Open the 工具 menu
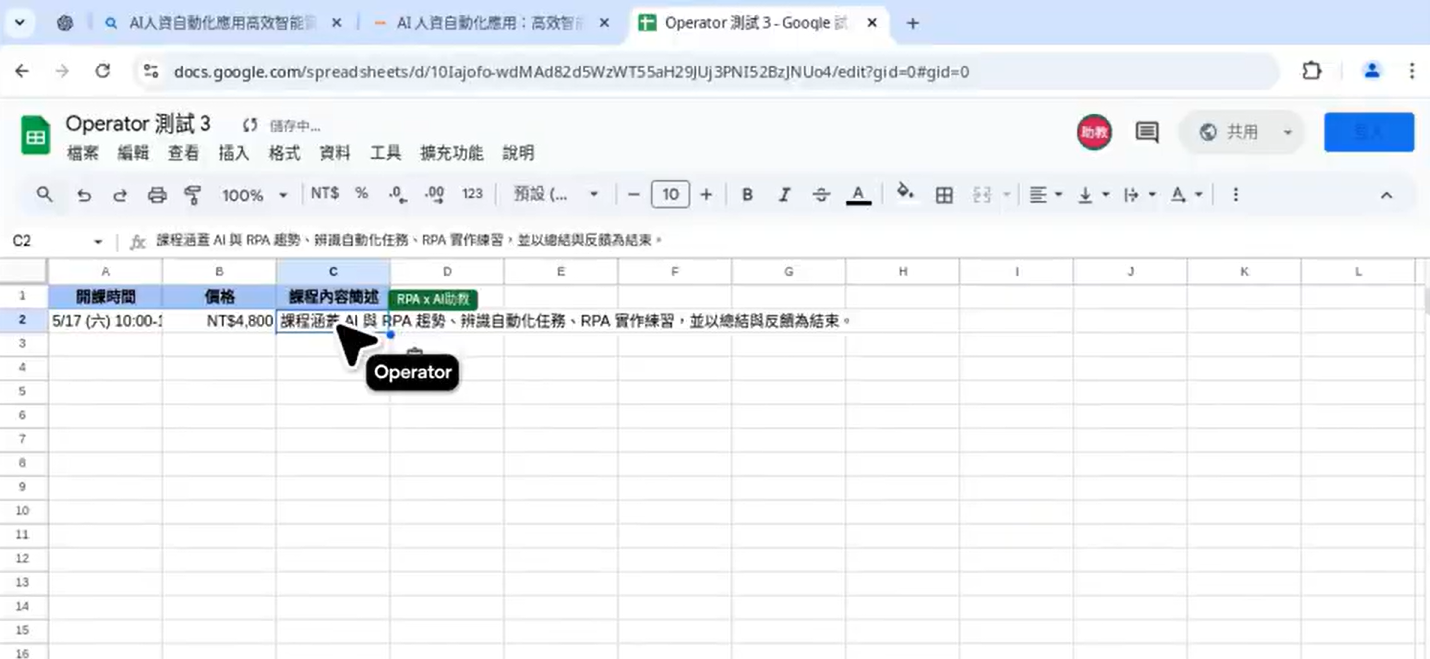This screenshot has width=1430, height=659. (385, 153)
